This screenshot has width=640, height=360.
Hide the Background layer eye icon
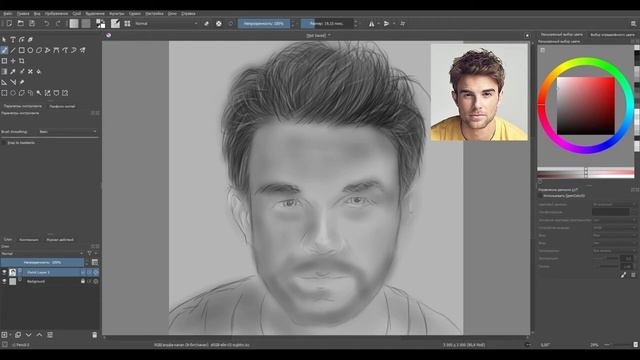pos(4,281)
